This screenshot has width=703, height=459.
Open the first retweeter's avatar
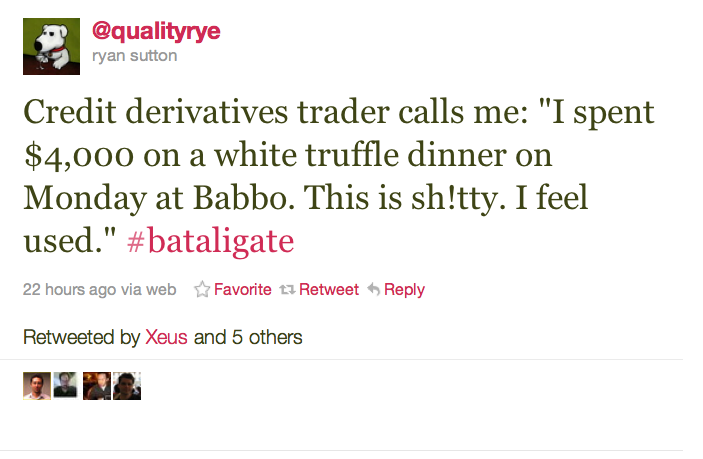pyautogui.click(x=37, y=386)
